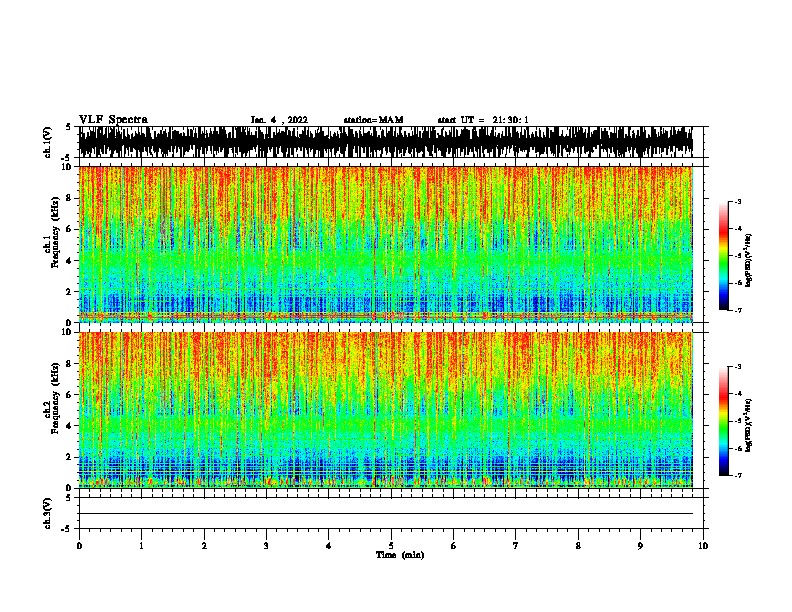Click the flat line in ch.3(V) panel
Viewport: 792px width, 612px height.
coord(385,514)
